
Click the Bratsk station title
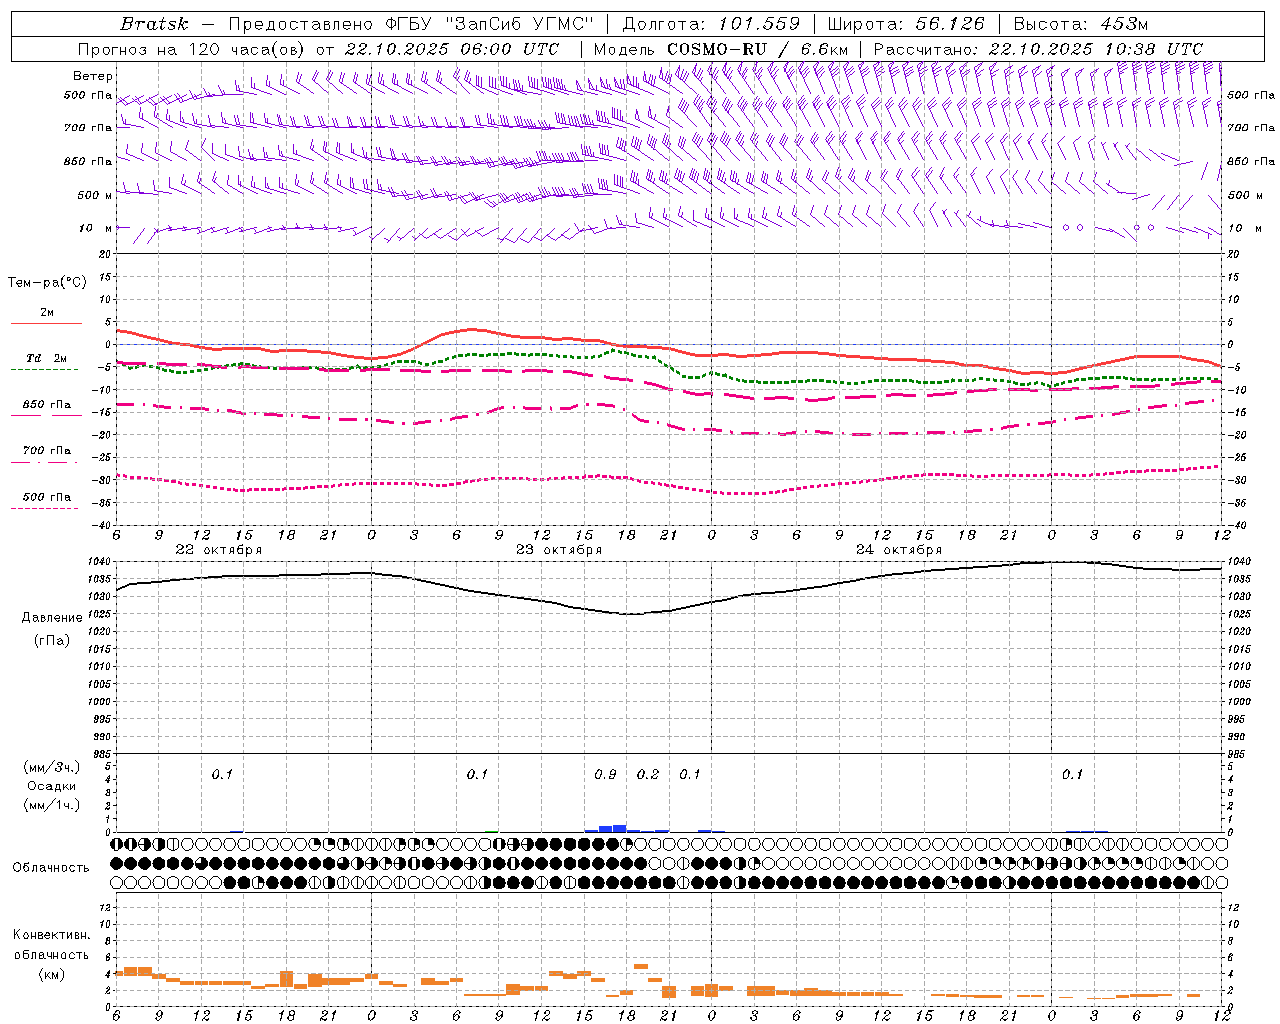(x=154, y=24)
